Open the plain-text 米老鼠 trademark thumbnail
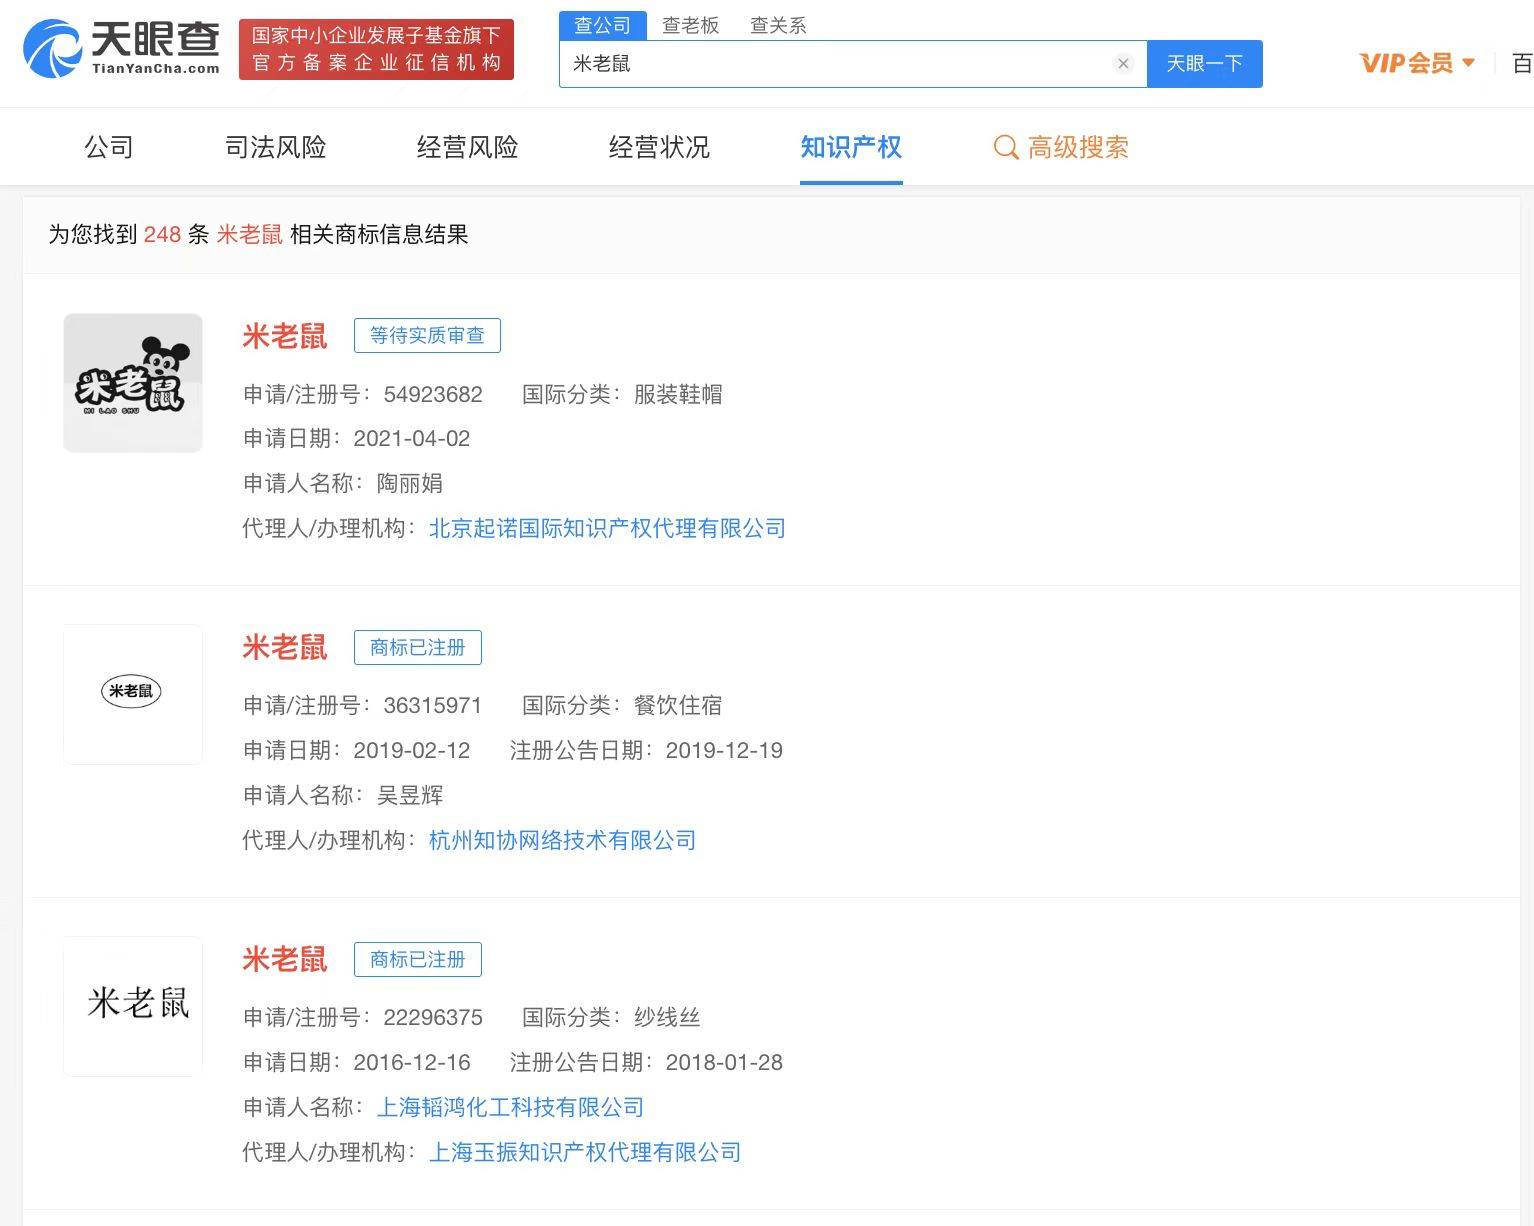Screen dimensions: 1534x1226 133,1007
